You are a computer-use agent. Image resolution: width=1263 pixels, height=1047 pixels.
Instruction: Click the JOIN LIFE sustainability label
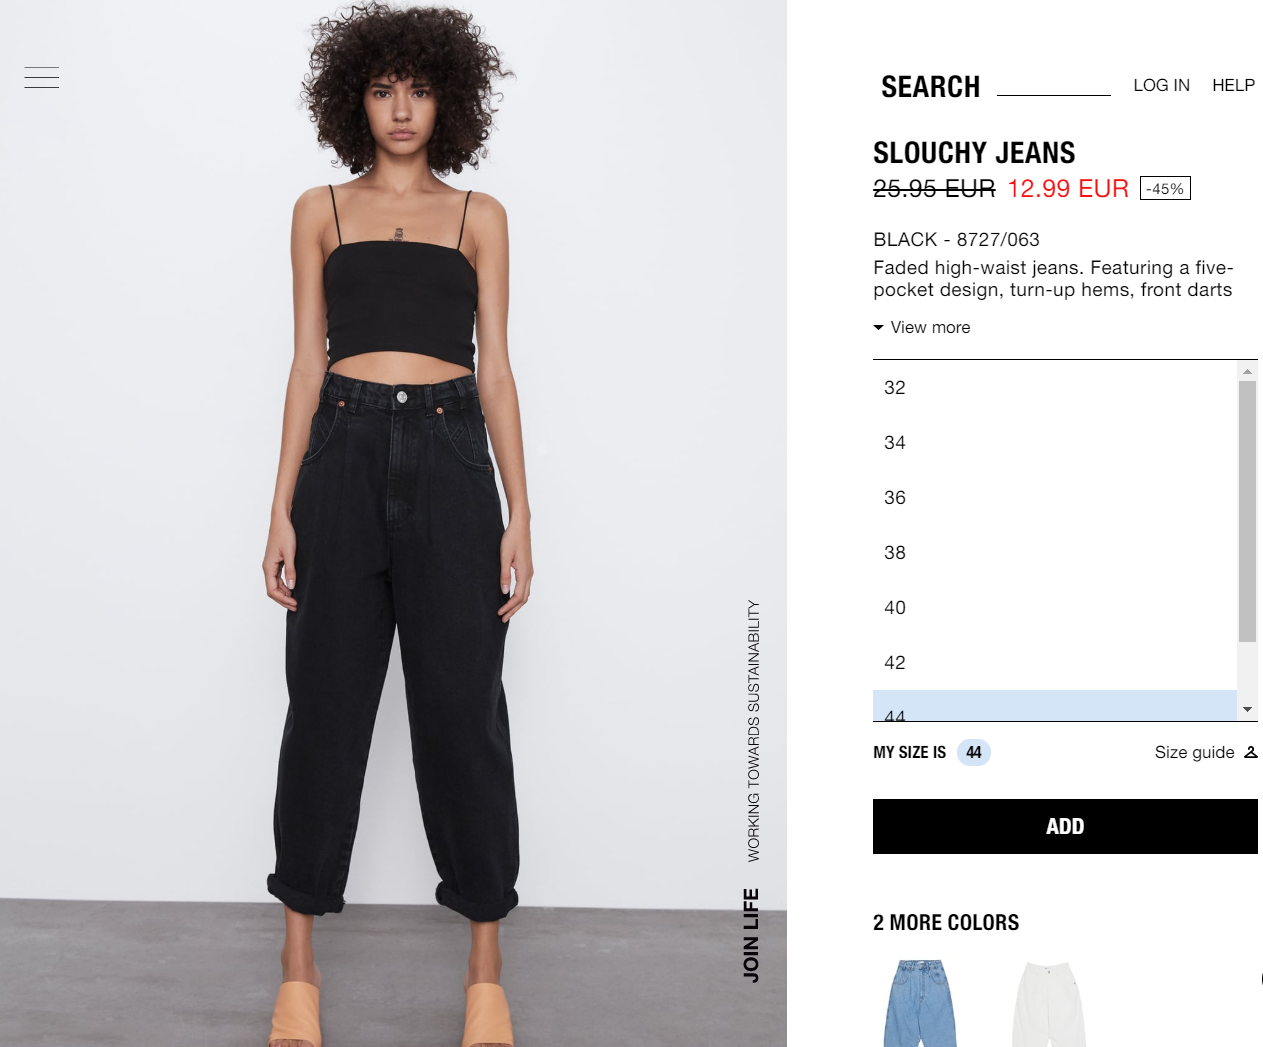click(x=751, y=935)
